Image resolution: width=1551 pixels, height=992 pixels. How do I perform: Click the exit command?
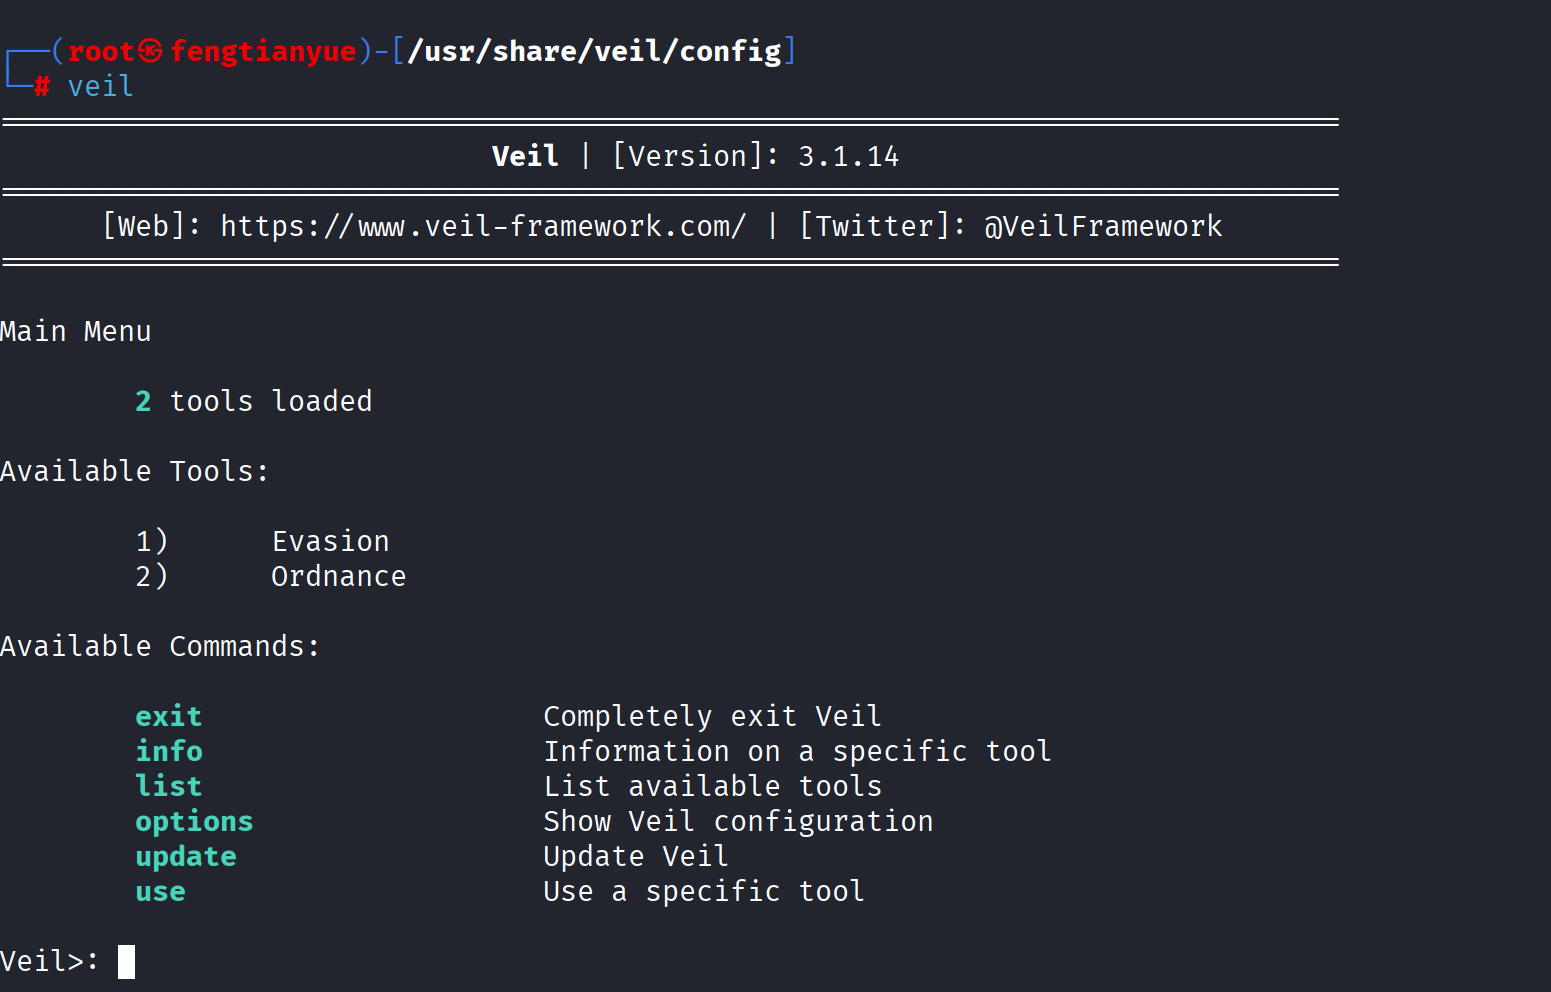[168, 716]
